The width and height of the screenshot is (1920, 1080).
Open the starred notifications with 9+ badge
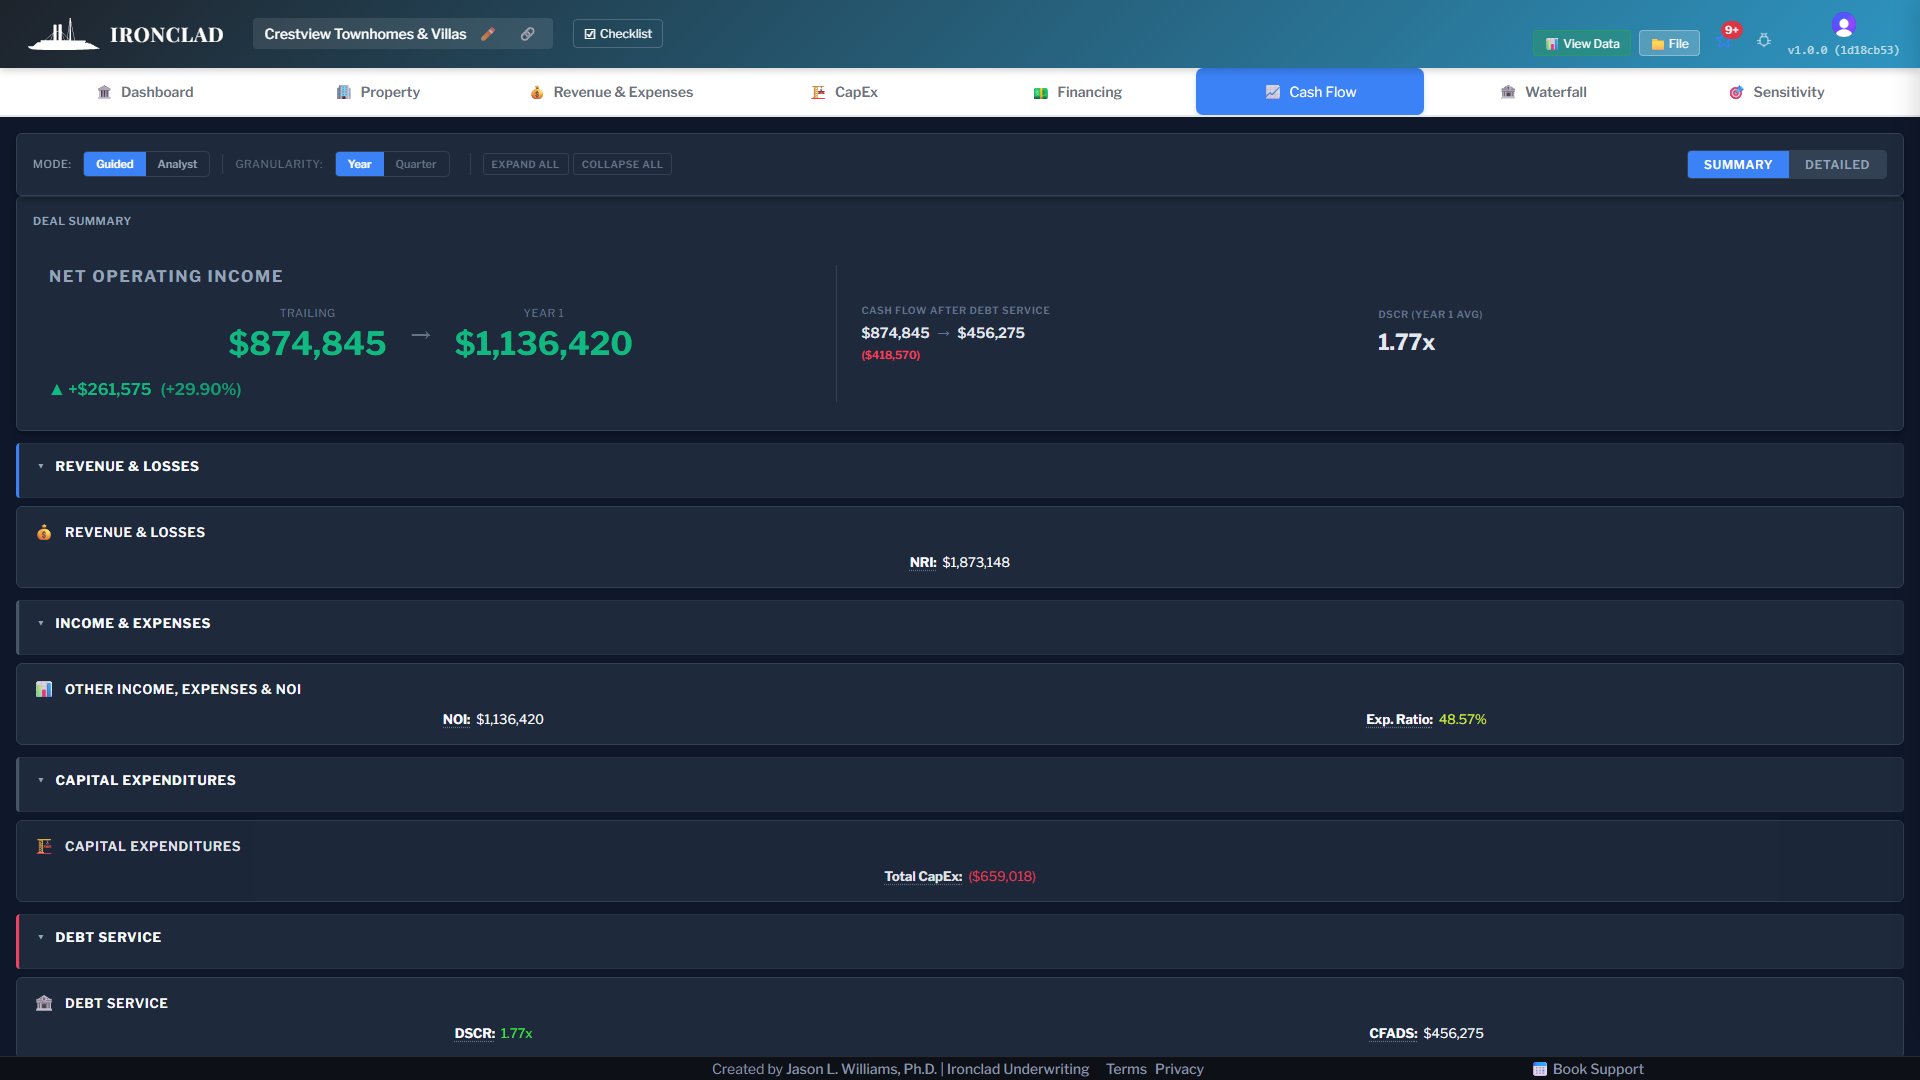pyautogui.click(x=1727, y=38)
